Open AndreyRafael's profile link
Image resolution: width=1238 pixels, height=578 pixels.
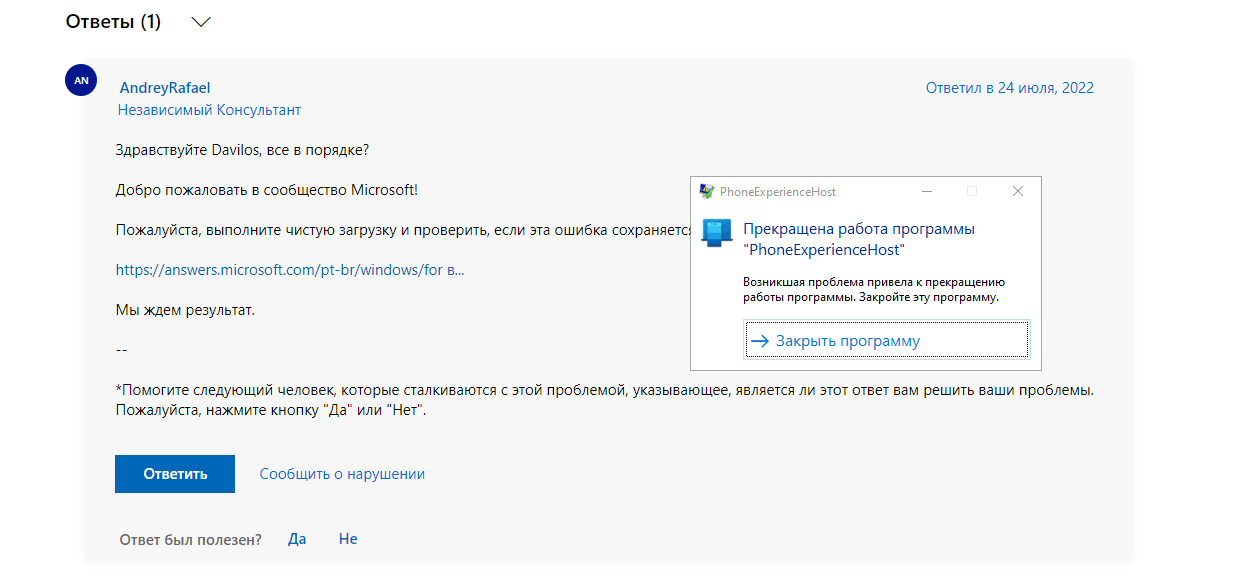(165, 88)
